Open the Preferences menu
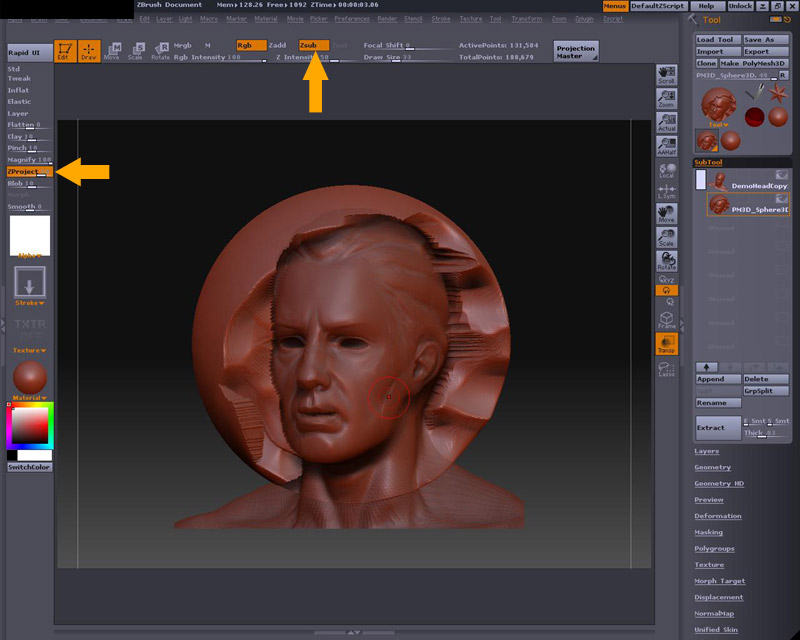The height and width of the screenshot is (640, 800). 351,19
